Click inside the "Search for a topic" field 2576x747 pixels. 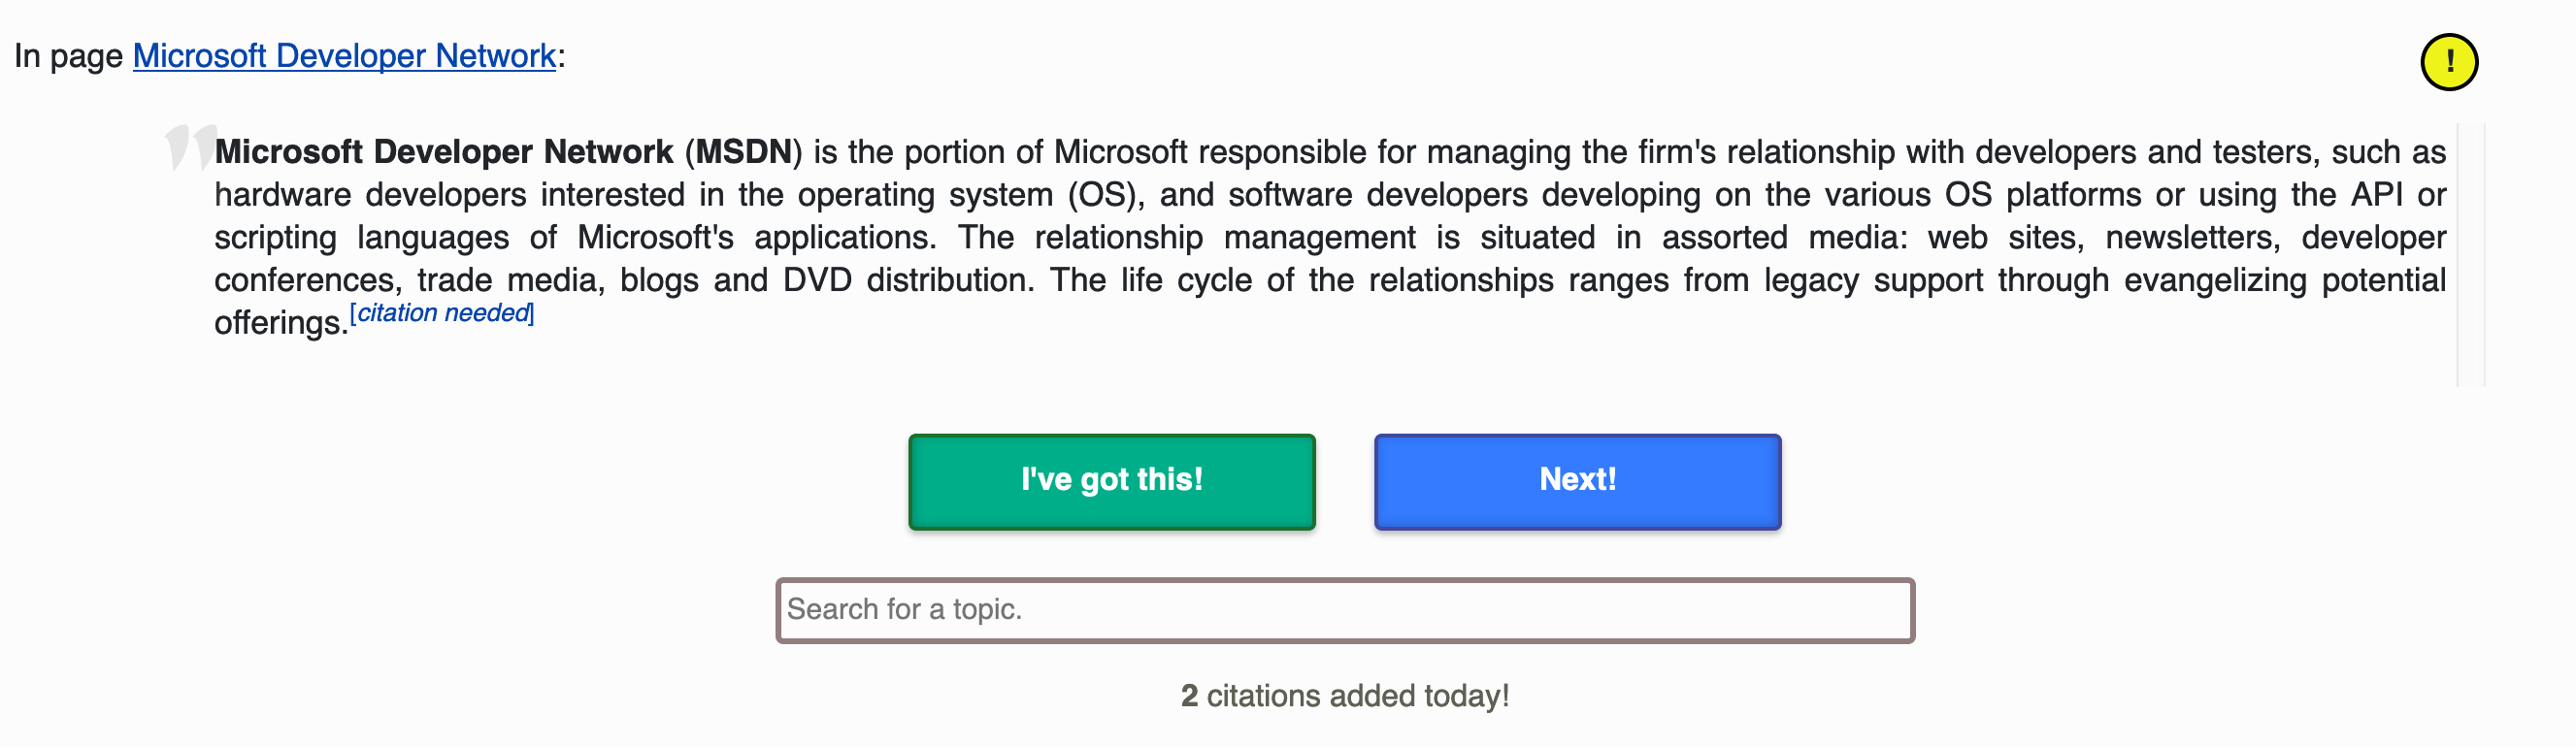coord(1345,609)
